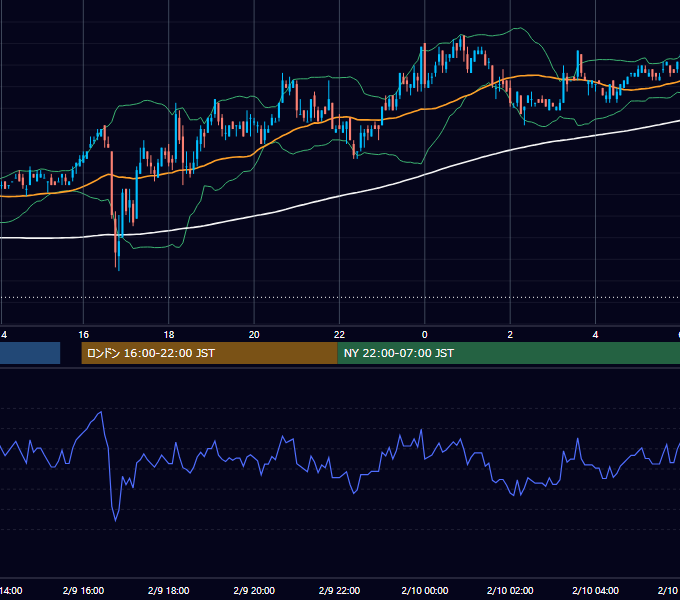Click the axis label 2 on upper chart
680x600 pixels.
[x=510, y=335]
